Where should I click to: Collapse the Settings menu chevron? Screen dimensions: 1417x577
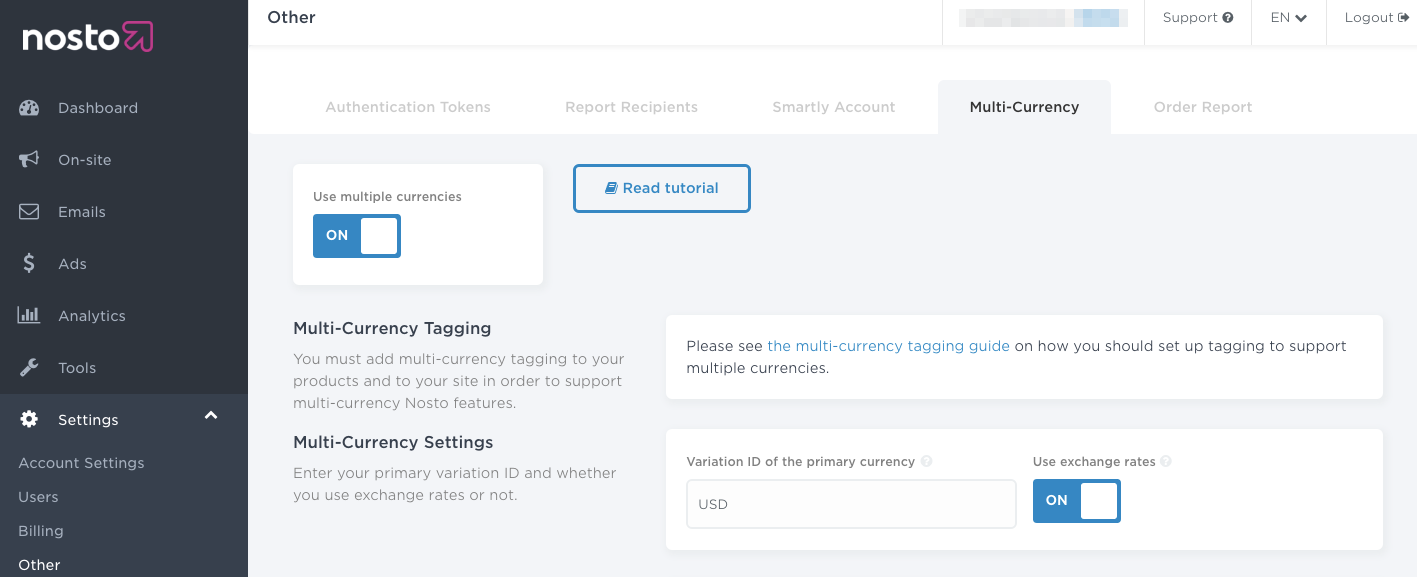(x=211, y=416)
